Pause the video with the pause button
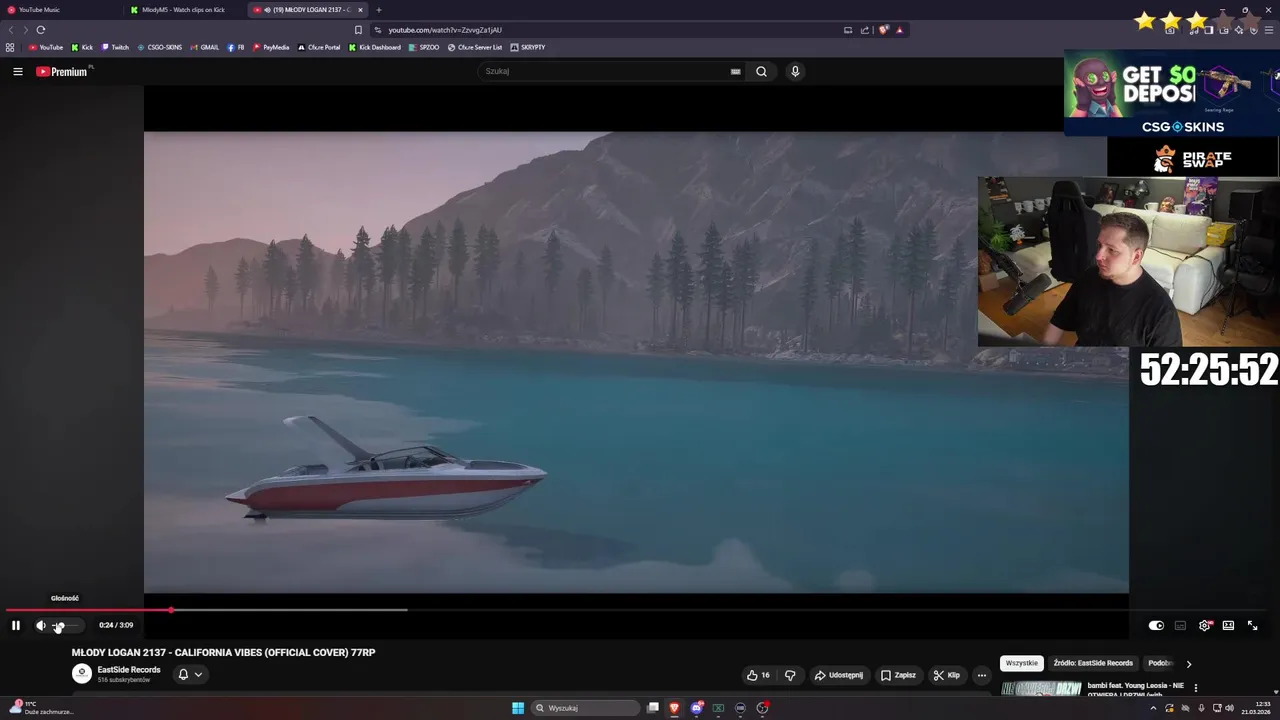 (16, 625)
